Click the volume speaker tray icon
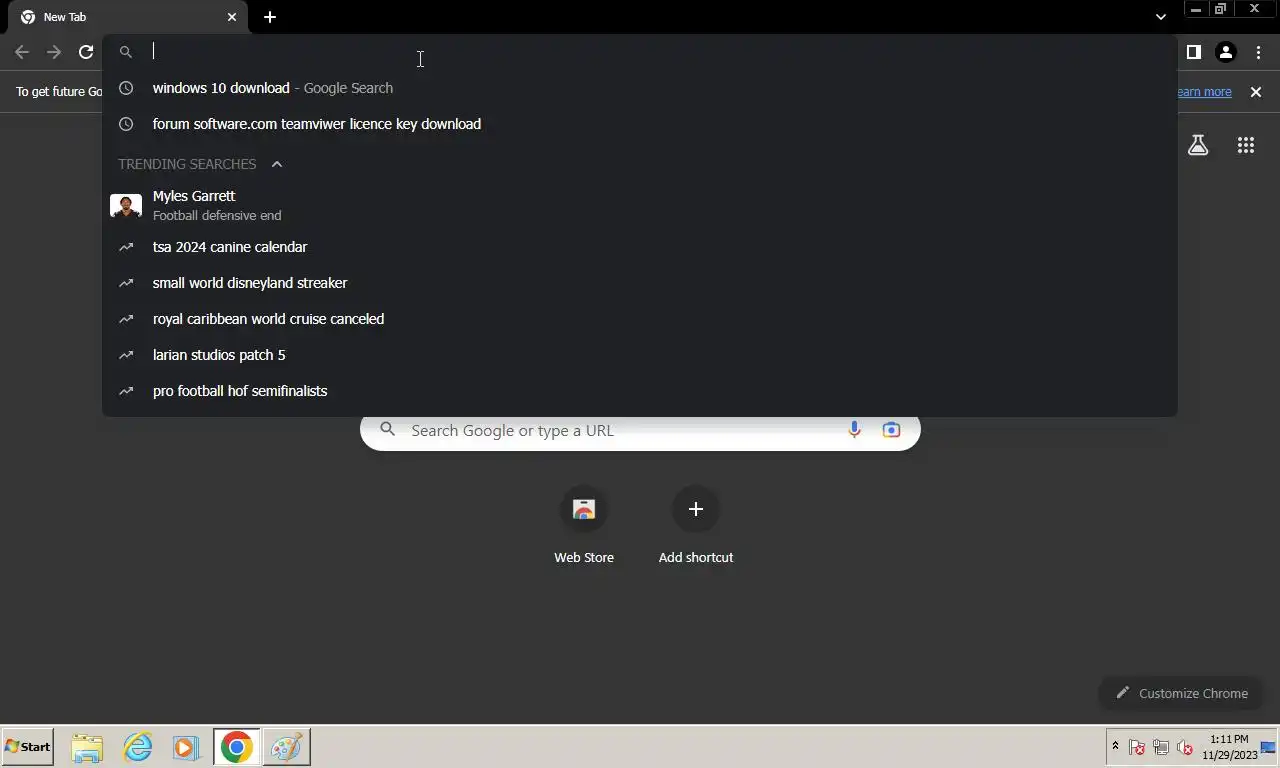Image resolution: width=1280 pixels, height=768 pixels. [x=1185, y=747]
